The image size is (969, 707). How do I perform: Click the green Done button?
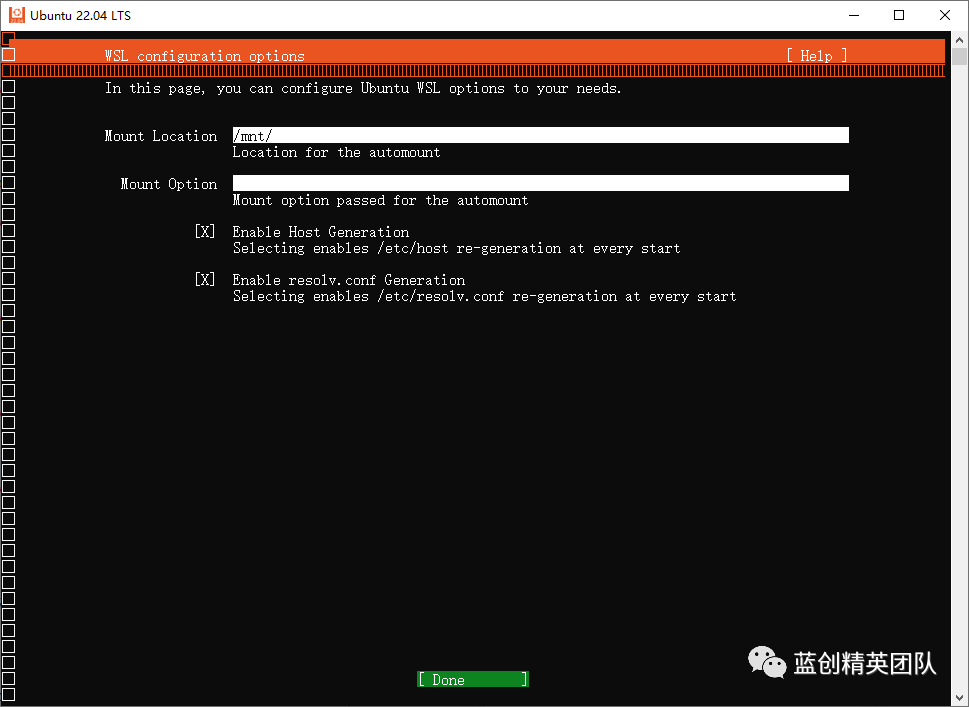point(473,679)
